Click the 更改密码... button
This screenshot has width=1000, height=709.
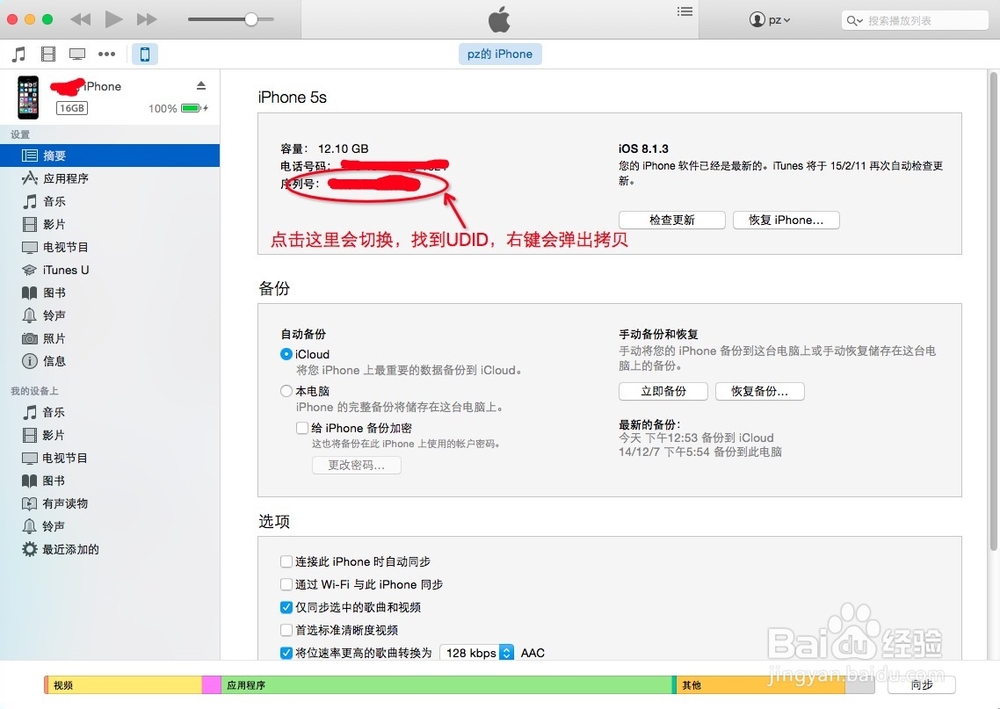point(357,465)
